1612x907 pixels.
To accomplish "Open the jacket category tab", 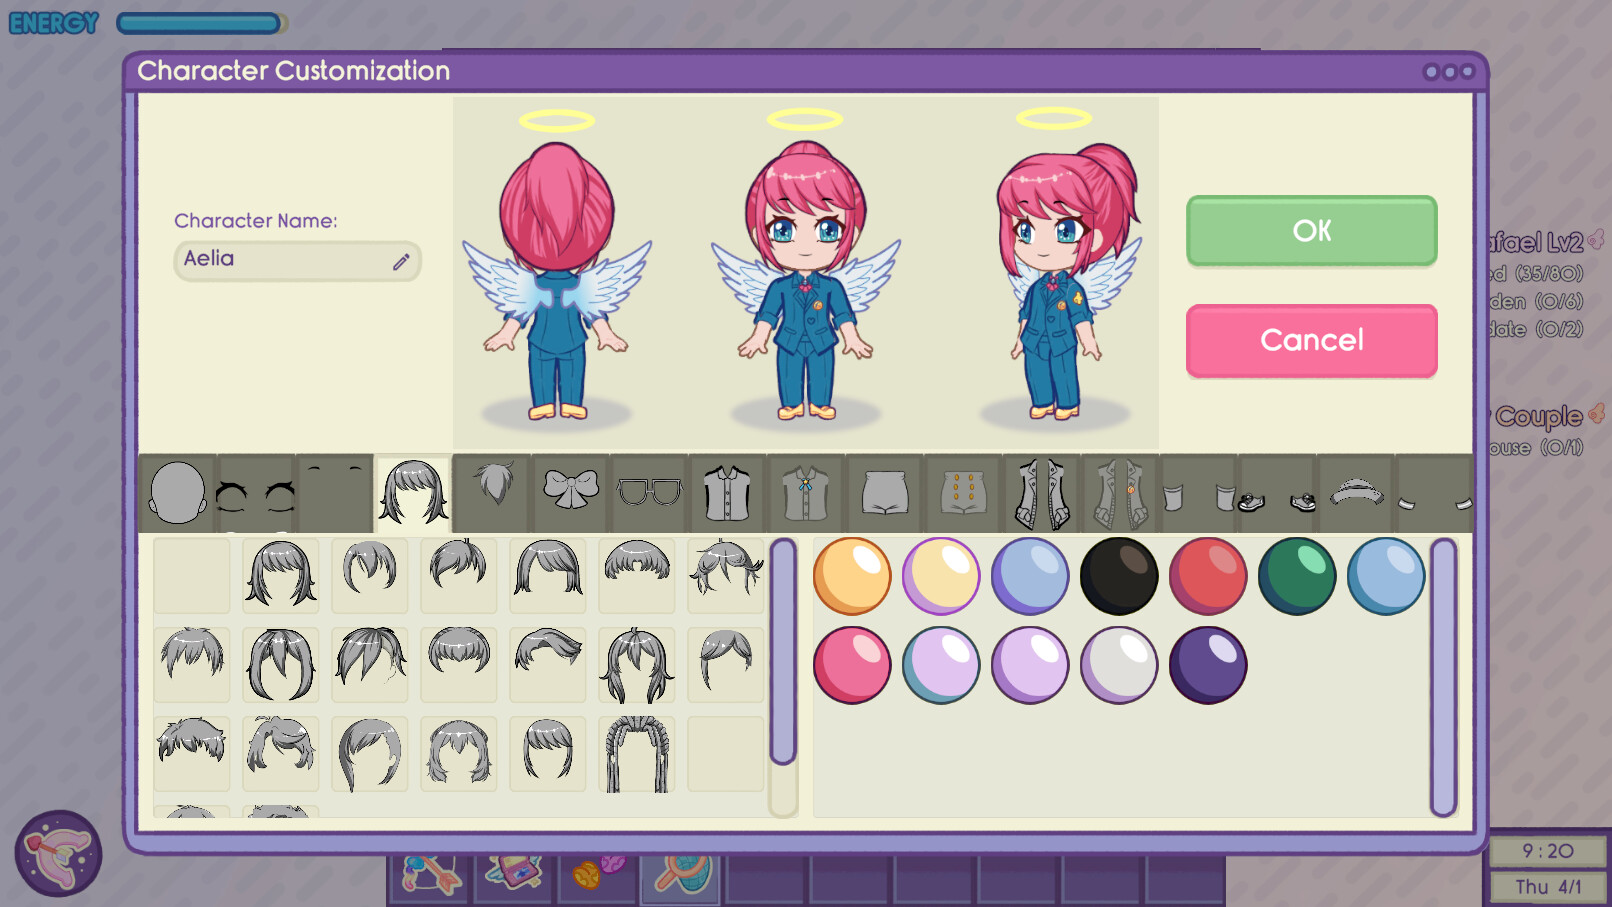I will pos(1041,490).
